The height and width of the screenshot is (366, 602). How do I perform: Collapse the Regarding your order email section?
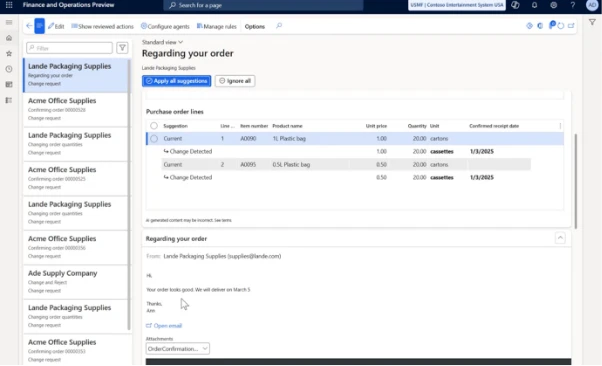(x=560, y=238)
